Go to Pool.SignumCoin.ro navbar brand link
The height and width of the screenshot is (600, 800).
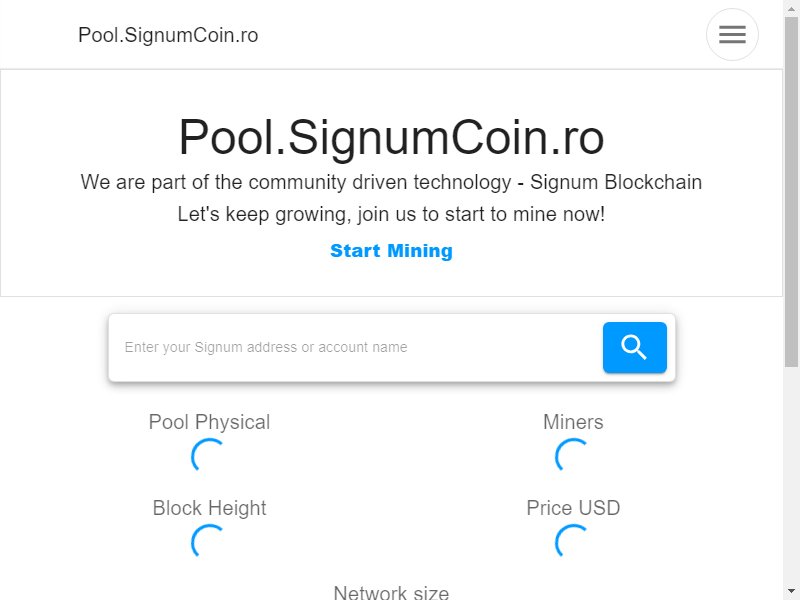pyautogui.click(x=168, y=35)
